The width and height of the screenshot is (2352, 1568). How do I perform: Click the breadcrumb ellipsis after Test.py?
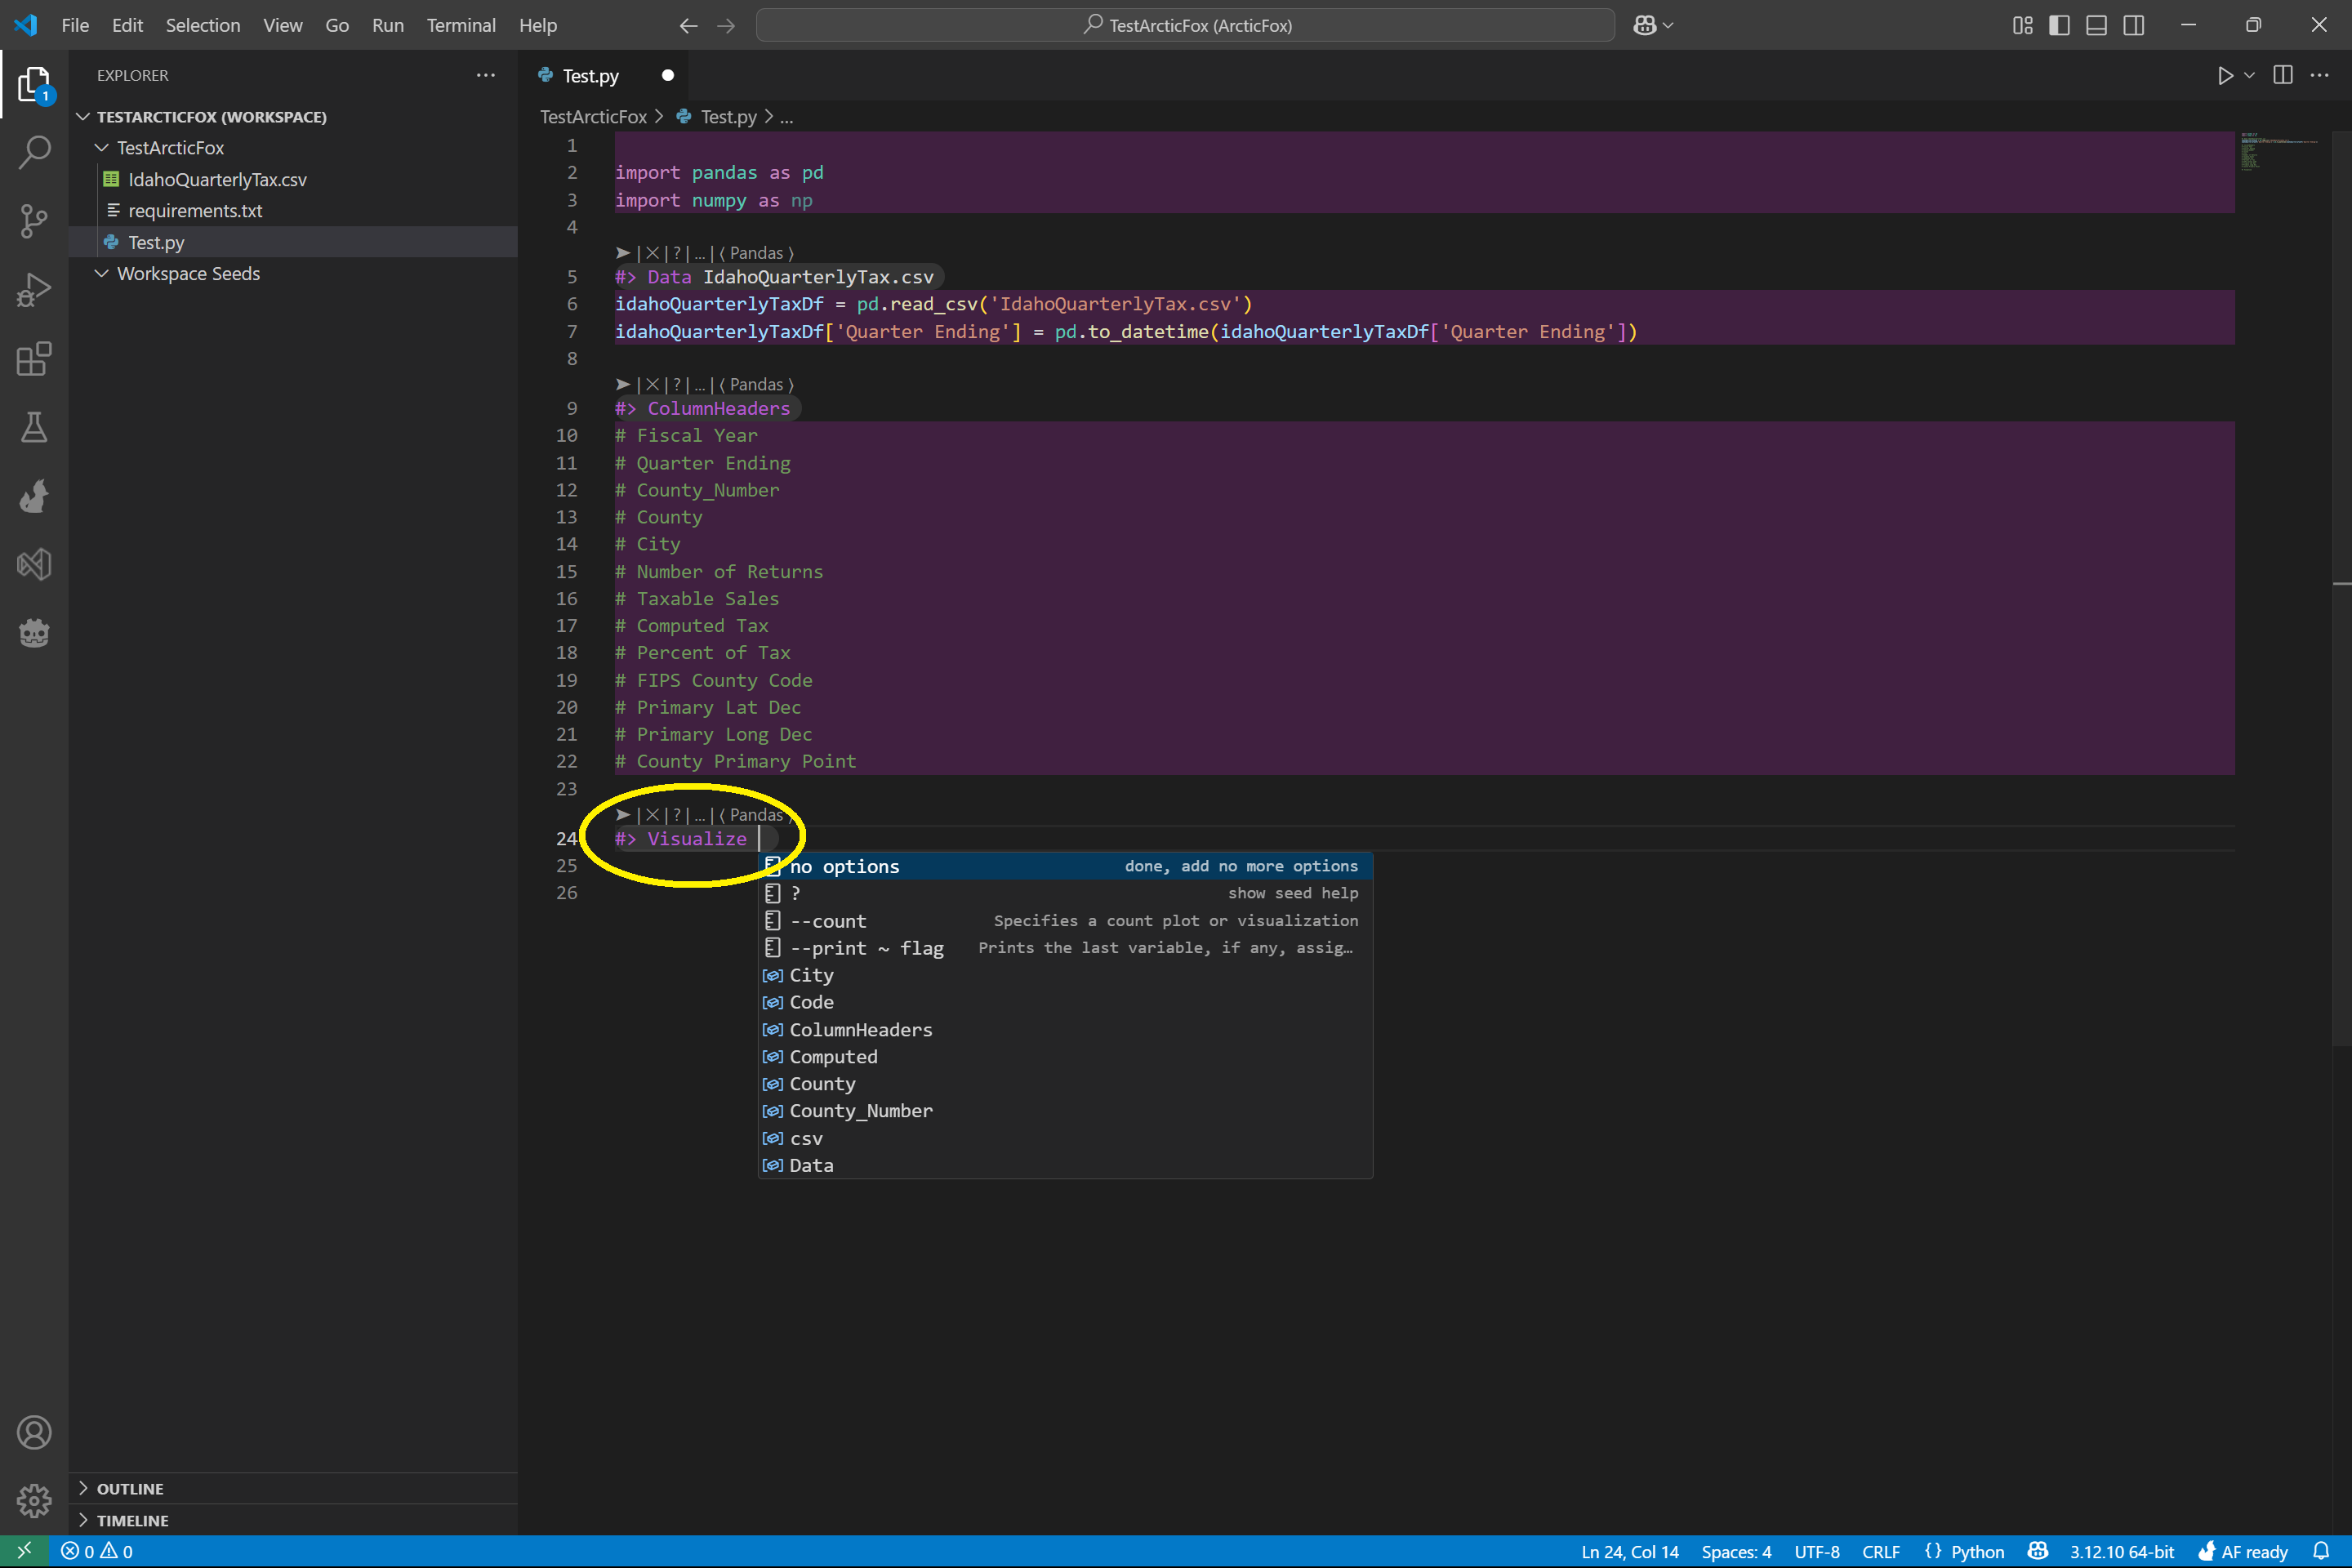787,117
